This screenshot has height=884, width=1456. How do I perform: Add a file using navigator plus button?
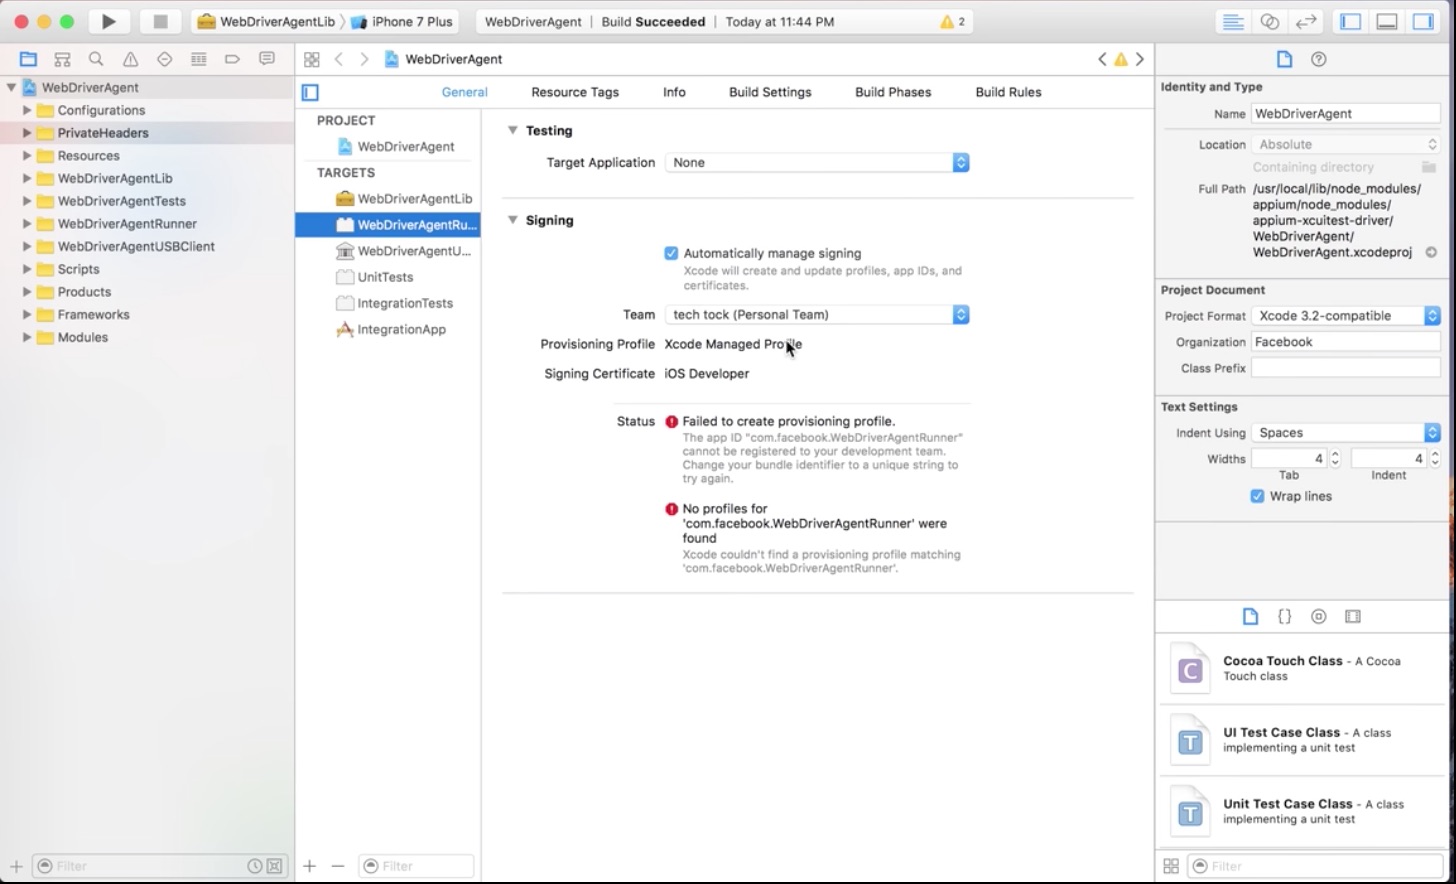[16, 866]
